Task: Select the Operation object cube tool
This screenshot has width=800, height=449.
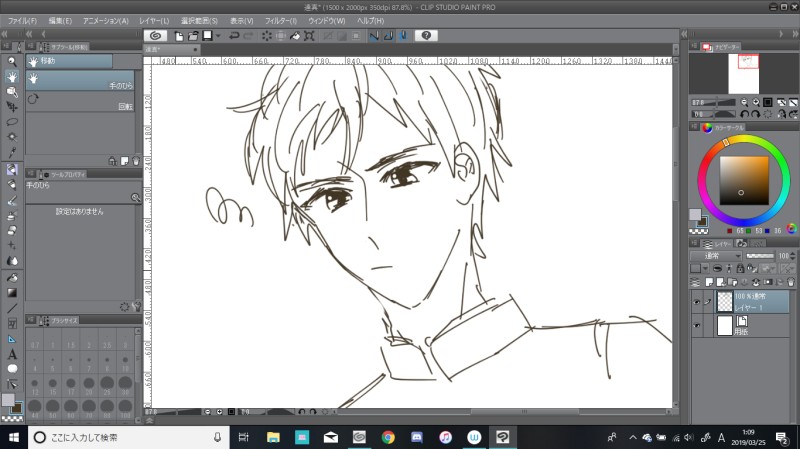Action: [x=12, y=92]
